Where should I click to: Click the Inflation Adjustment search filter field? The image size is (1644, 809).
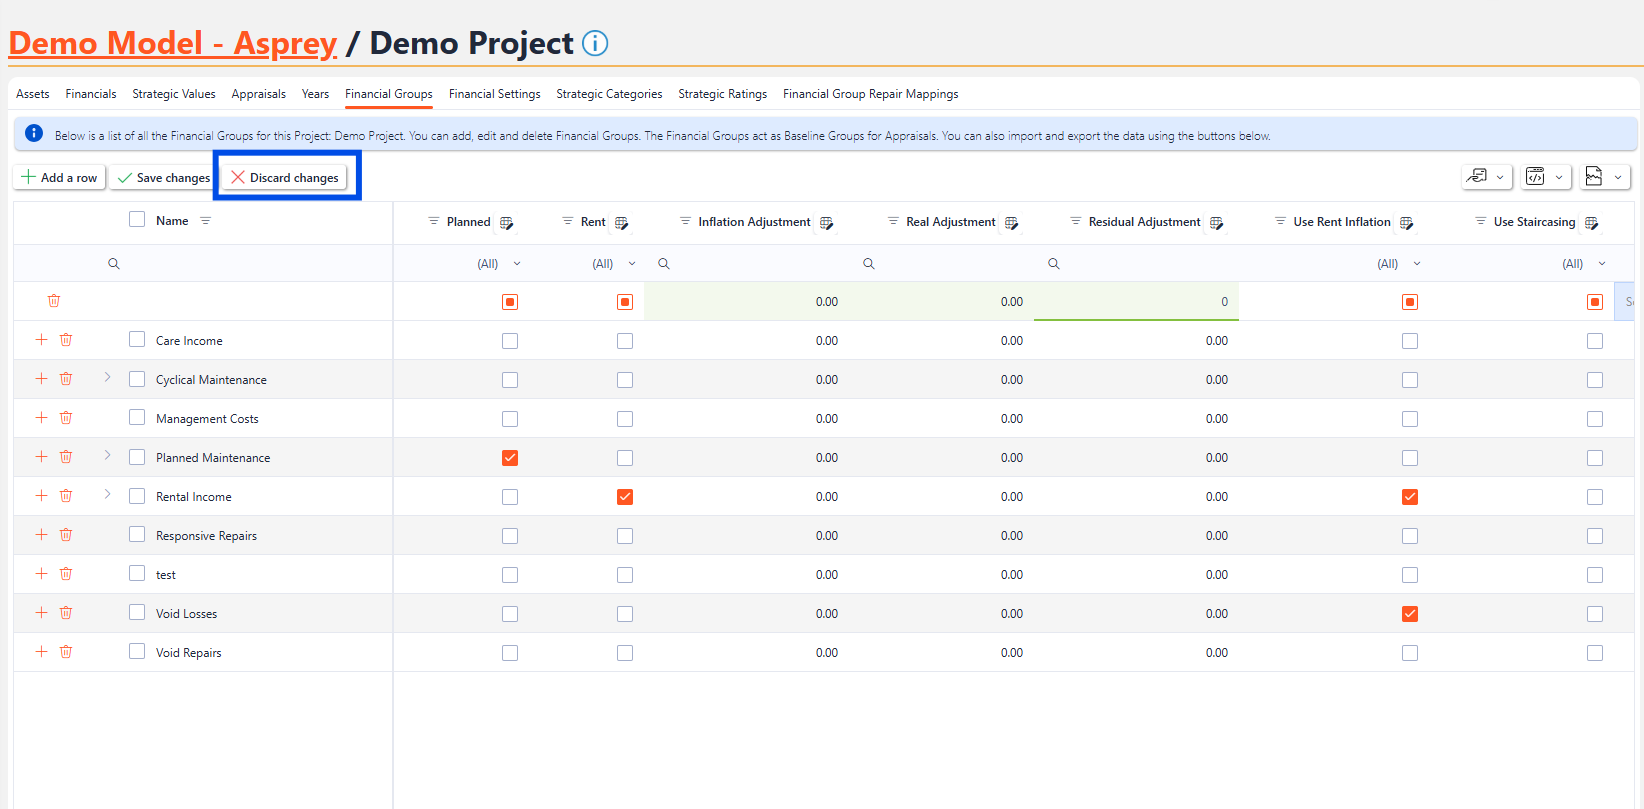coord(750,264)
